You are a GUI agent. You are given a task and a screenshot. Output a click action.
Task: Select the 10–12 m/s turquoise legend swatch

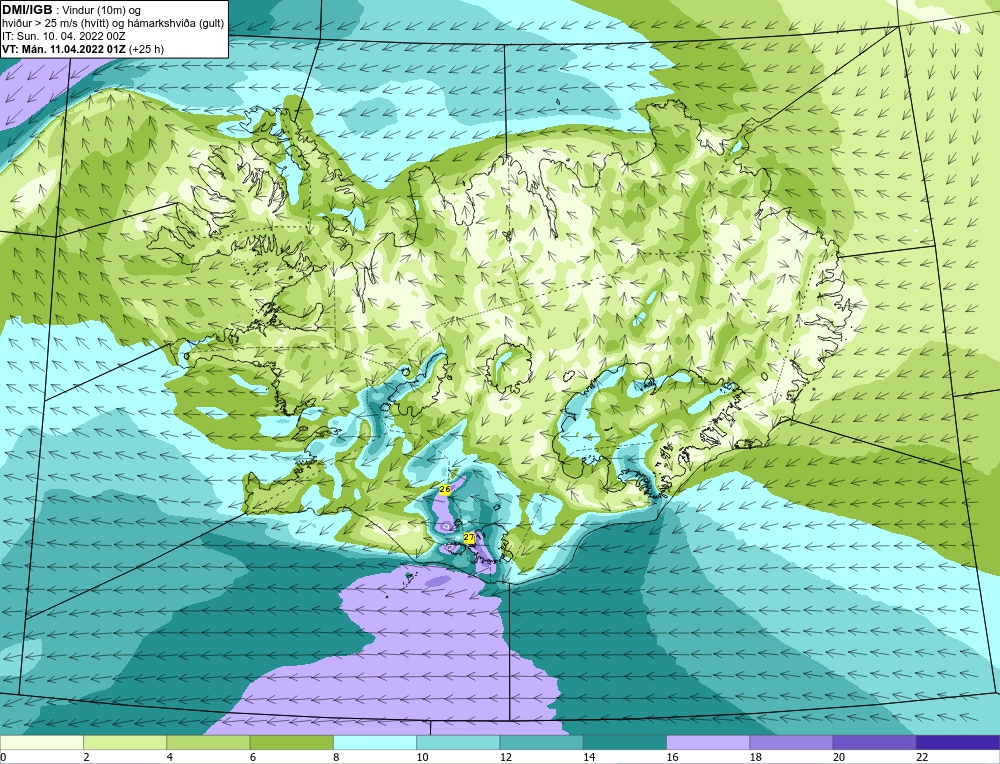(458, 743)
